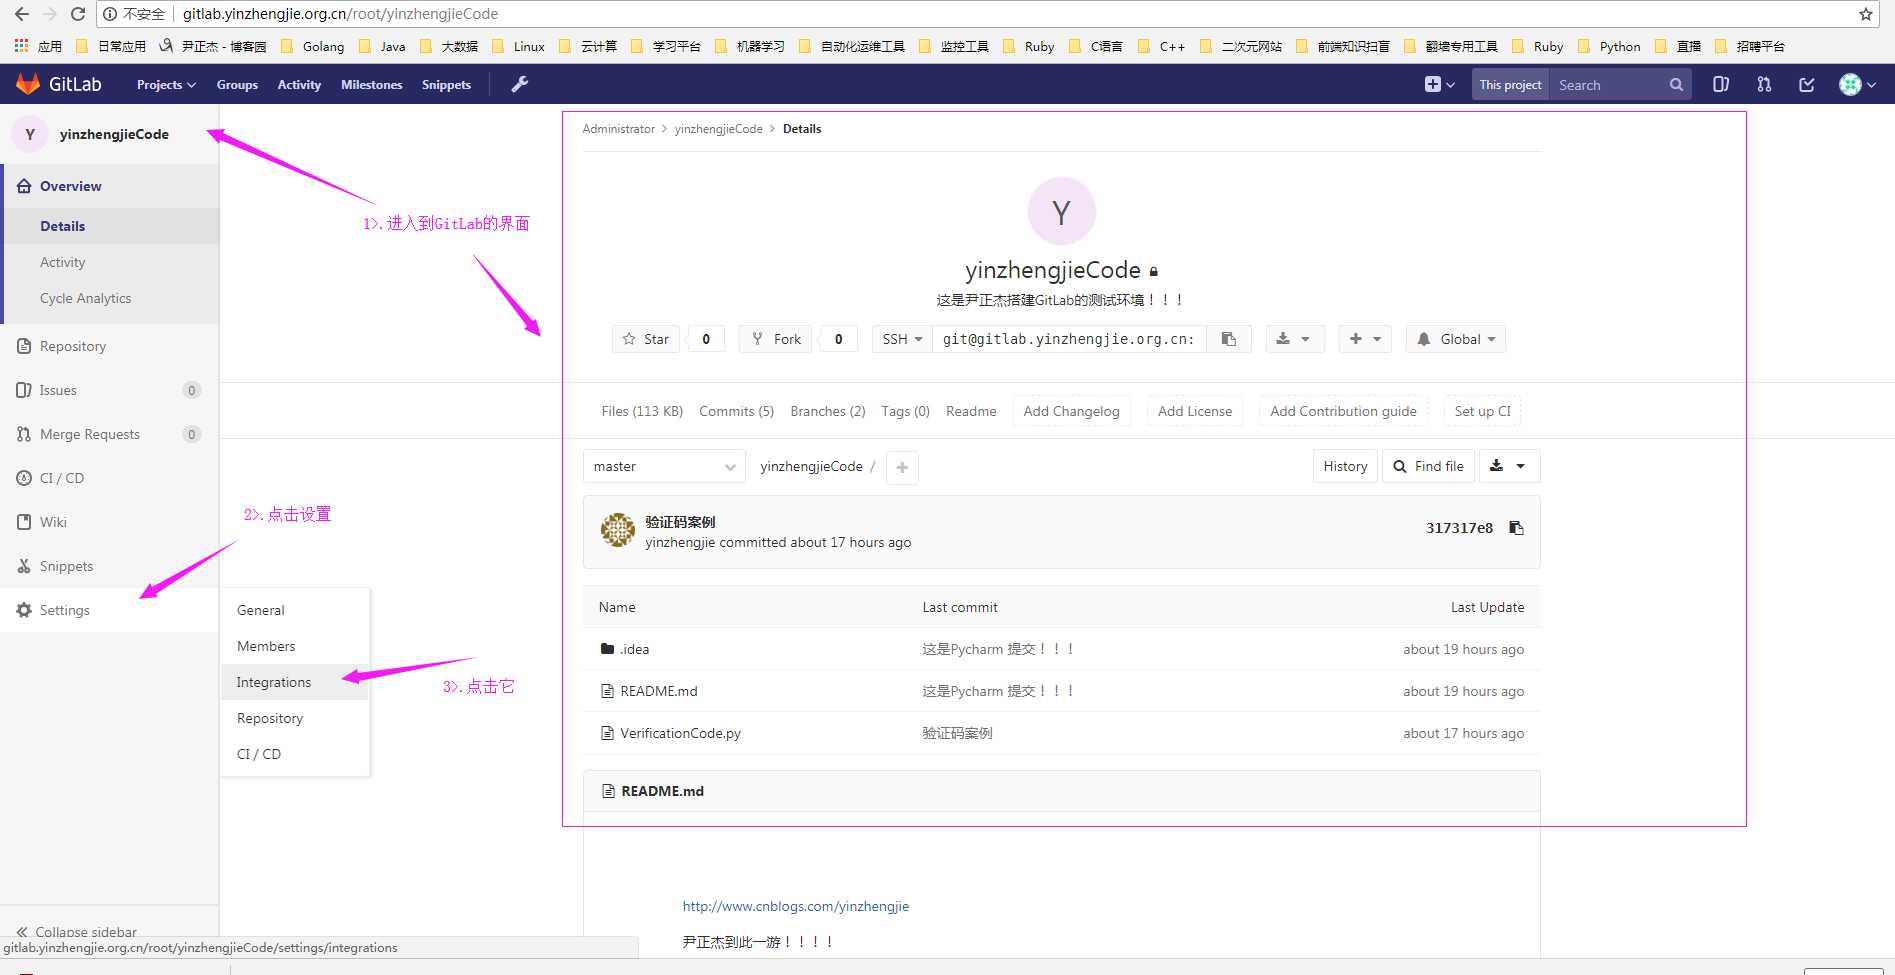Copy commit SHA 317317e8
The image size is (1895, 975).
1516,528
